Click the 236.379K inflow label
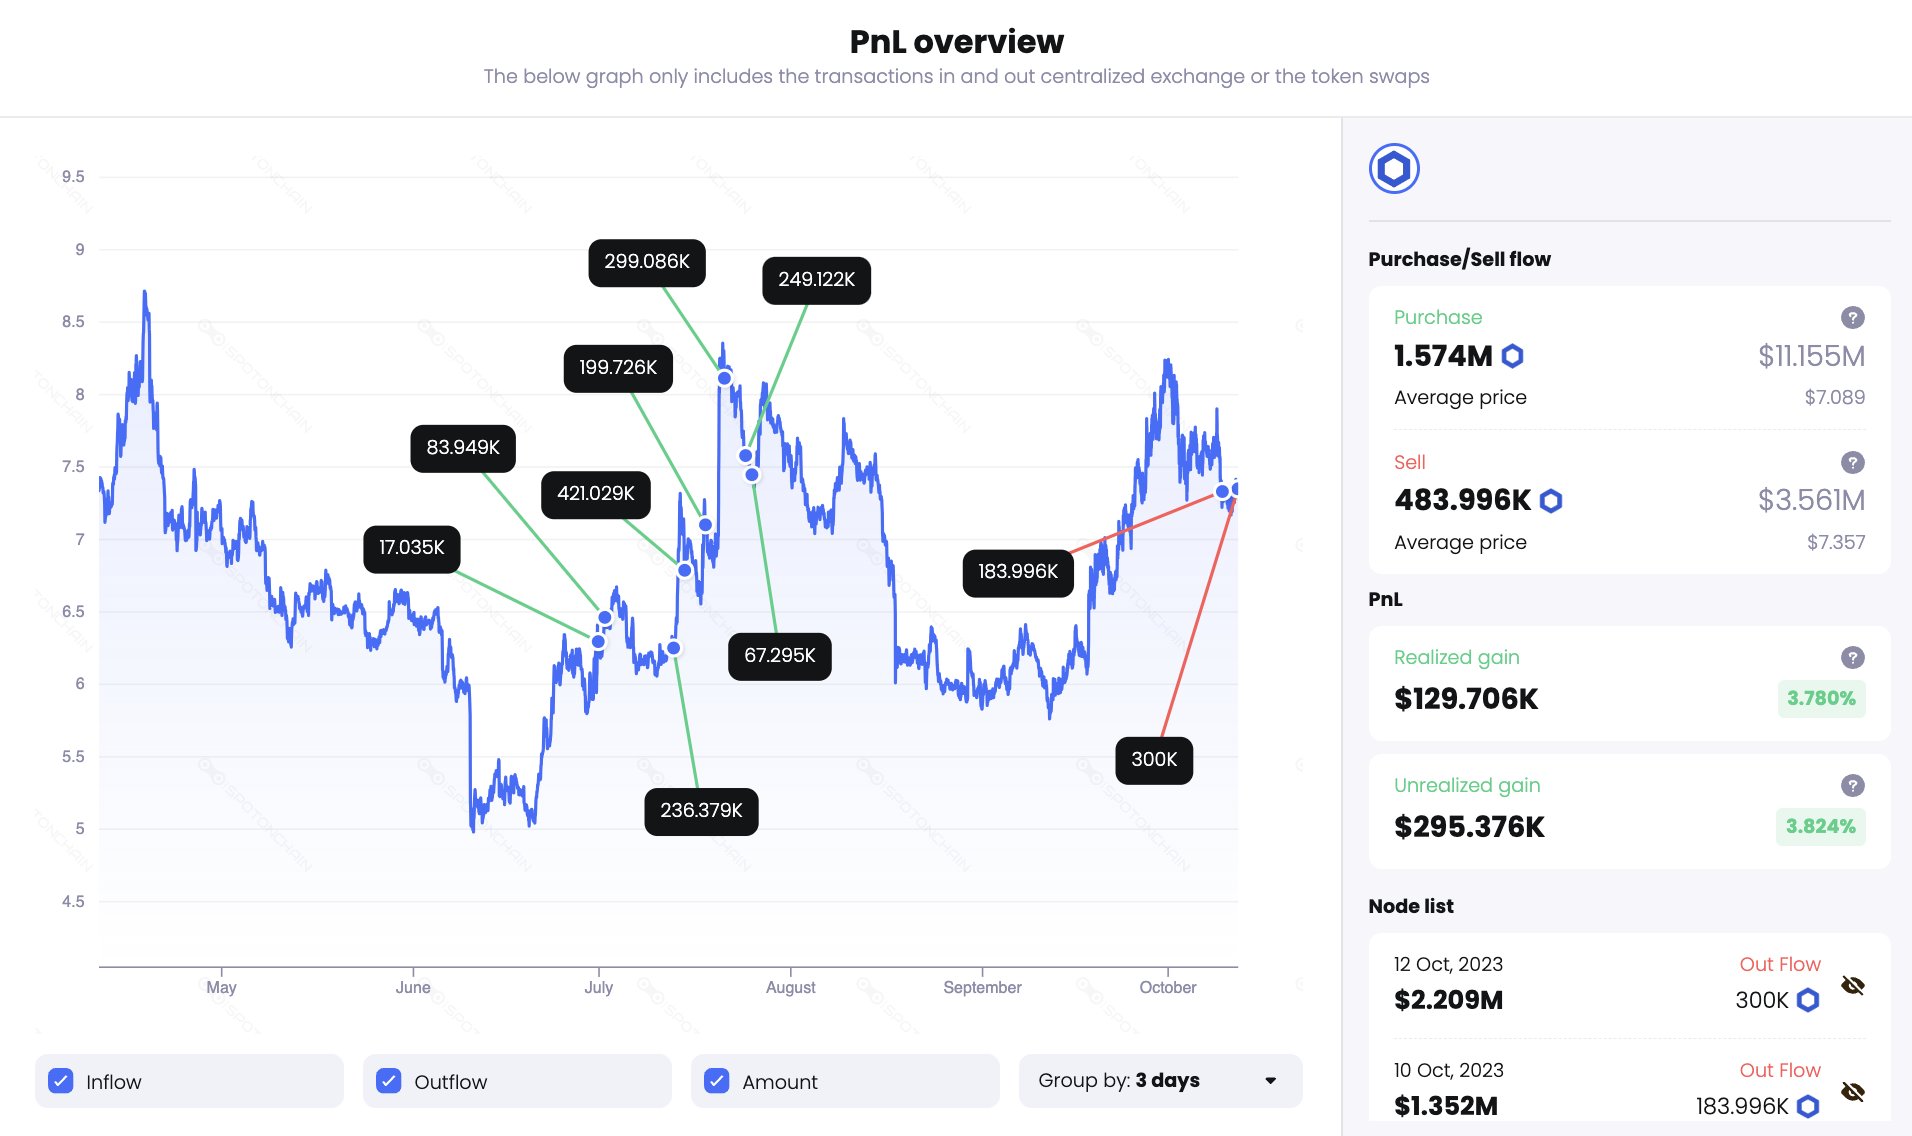The image size is (1912, 1136). 701,810
